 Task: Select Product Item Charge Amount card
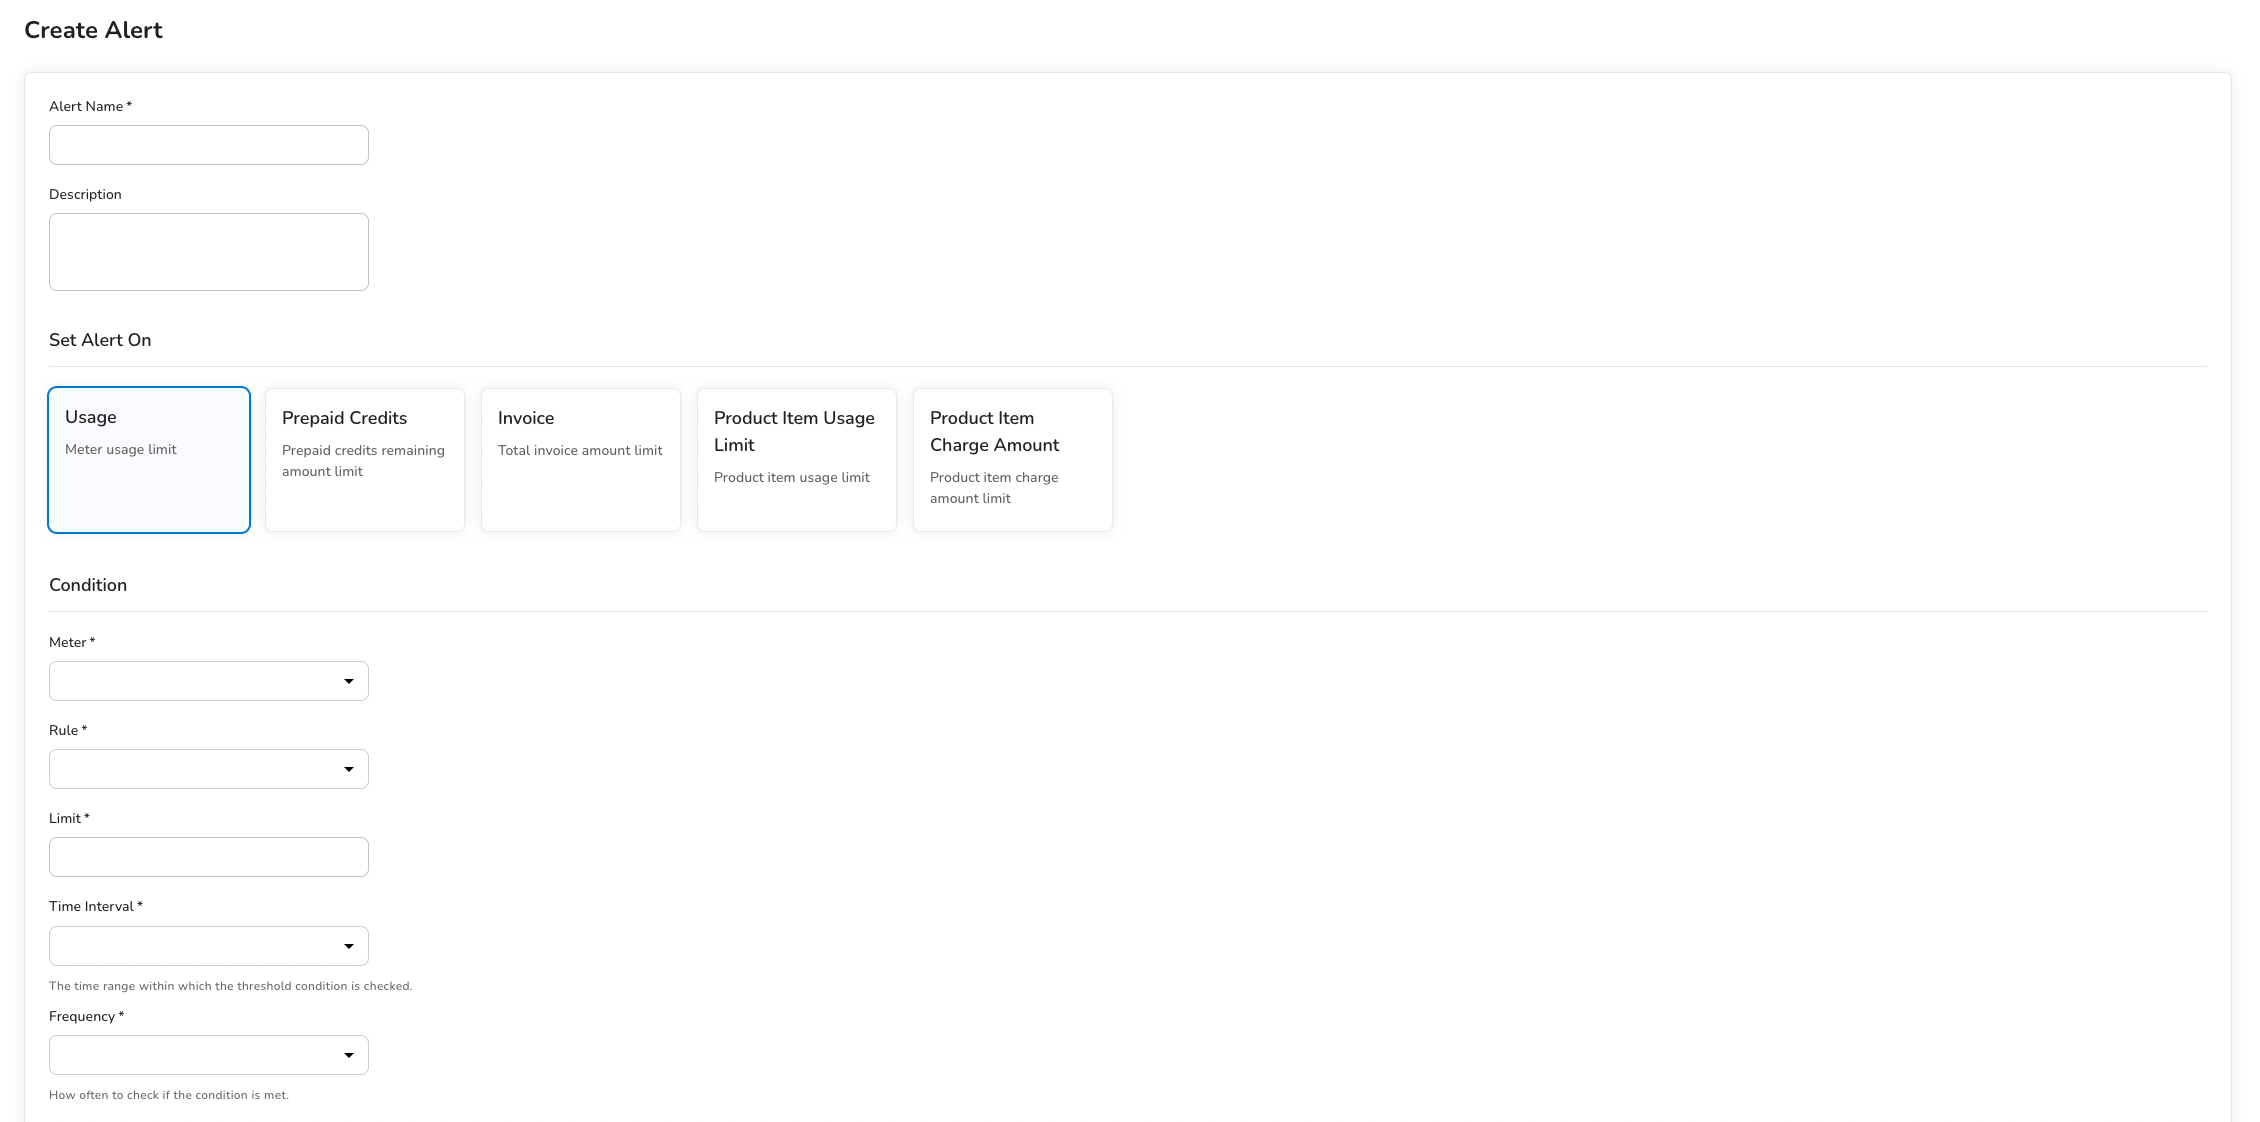1013,460
